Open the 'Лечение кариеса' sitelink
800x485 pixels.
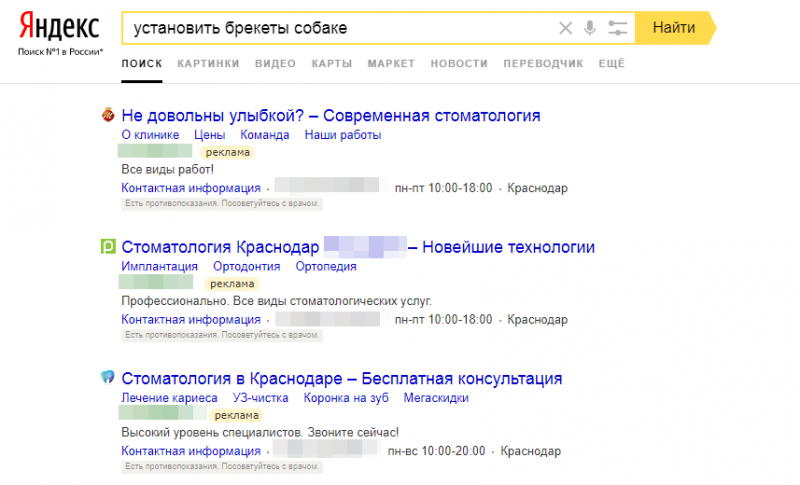tap(169, 398)
